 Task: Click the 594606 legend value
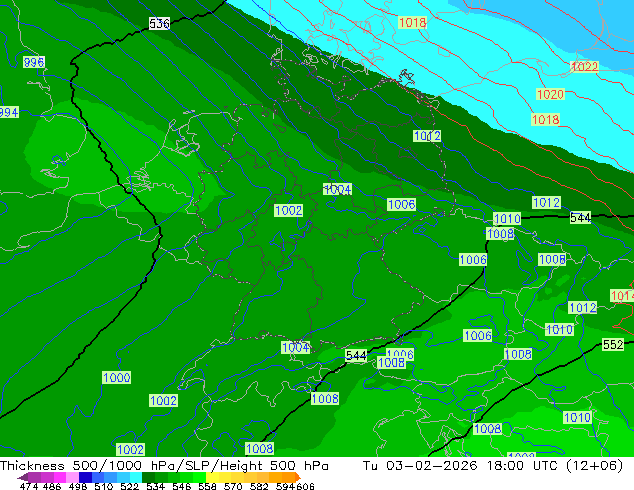(295, 486)
